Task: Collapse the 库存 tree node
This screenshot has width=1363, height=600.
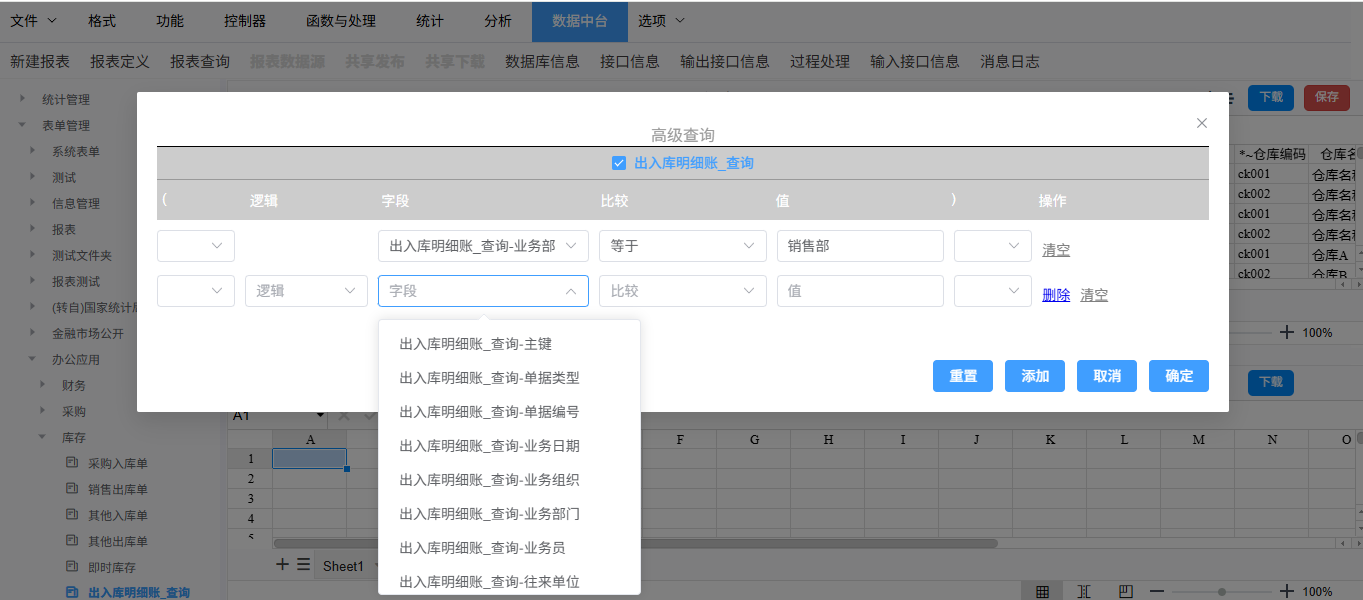Action: click(x=42, y=437)
